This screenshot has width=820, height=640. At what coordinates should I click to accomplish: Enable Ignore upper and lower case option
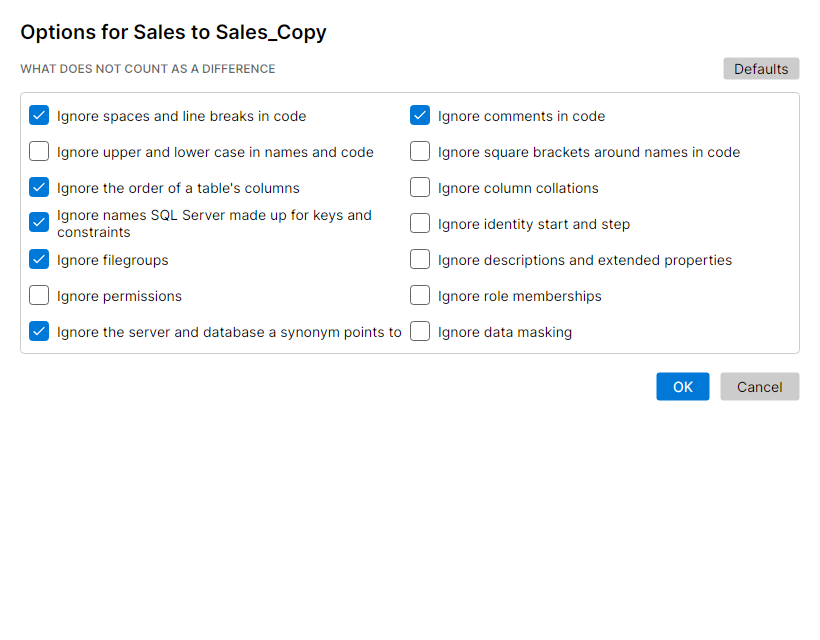click(x=39, y=152)
